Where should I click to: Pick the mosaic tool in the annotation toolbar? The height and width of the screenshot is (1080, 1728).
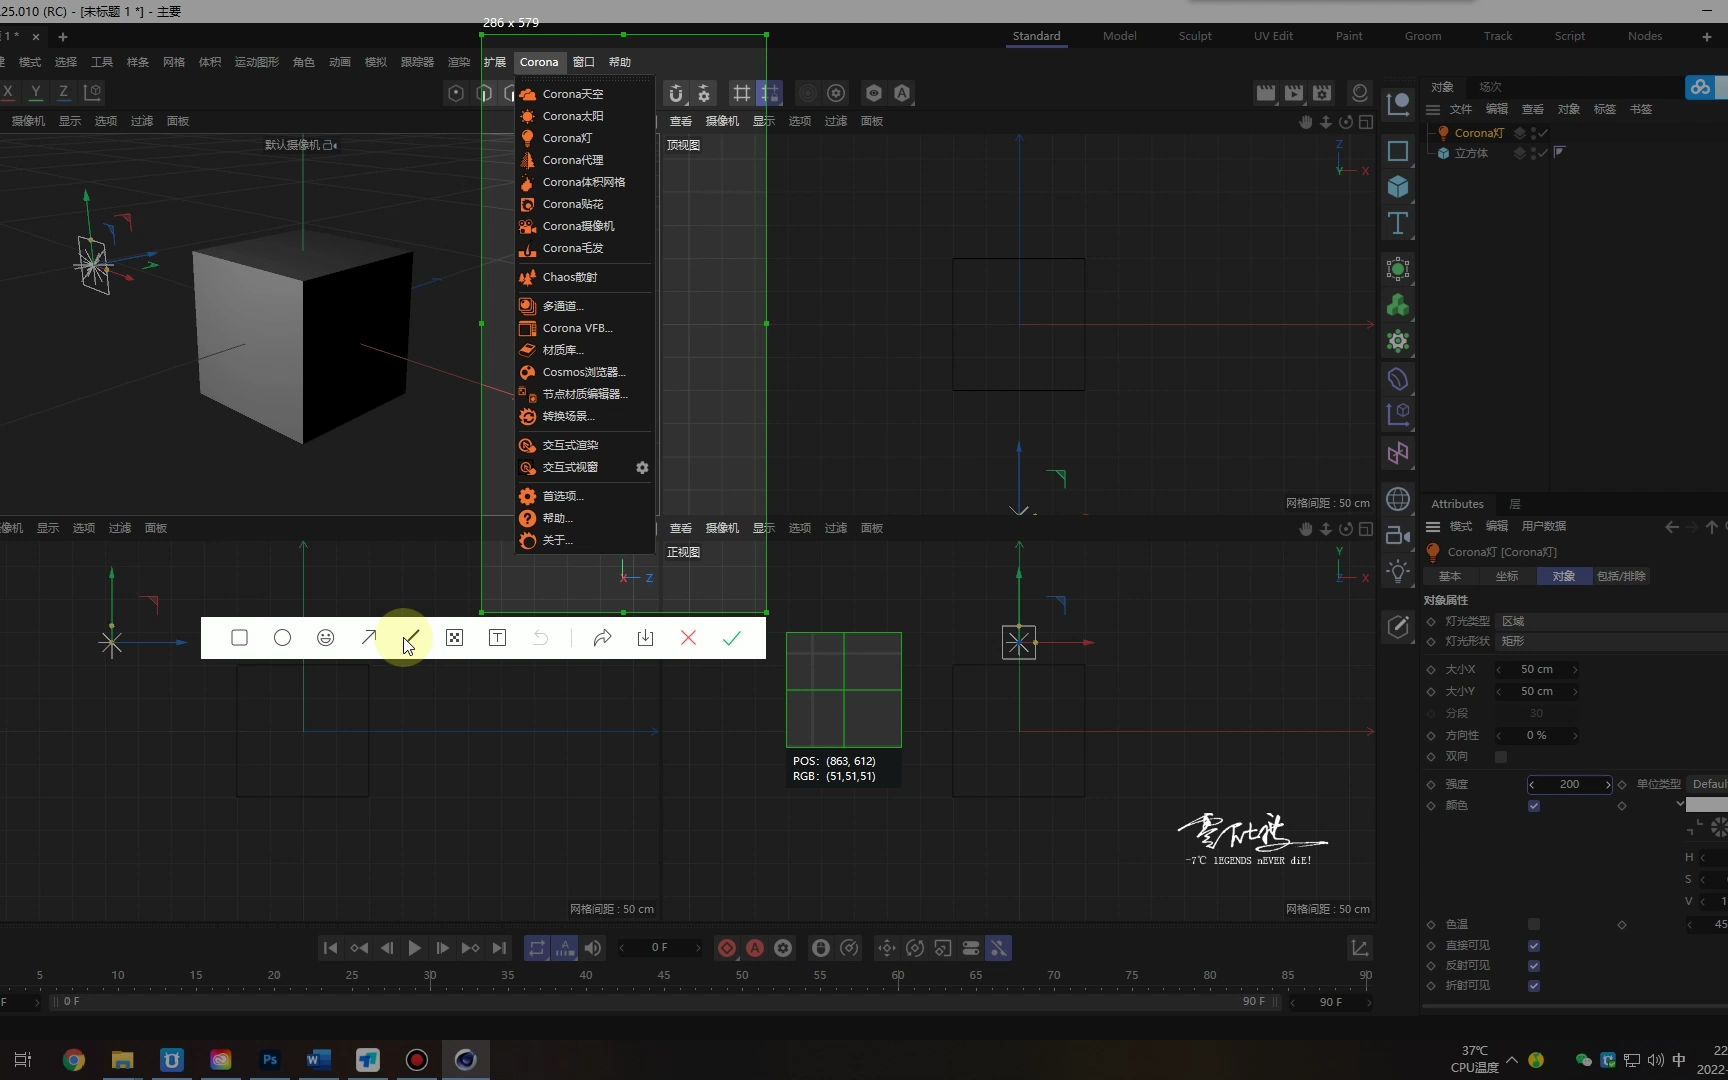pyautogui.click(x=454, y=638)
